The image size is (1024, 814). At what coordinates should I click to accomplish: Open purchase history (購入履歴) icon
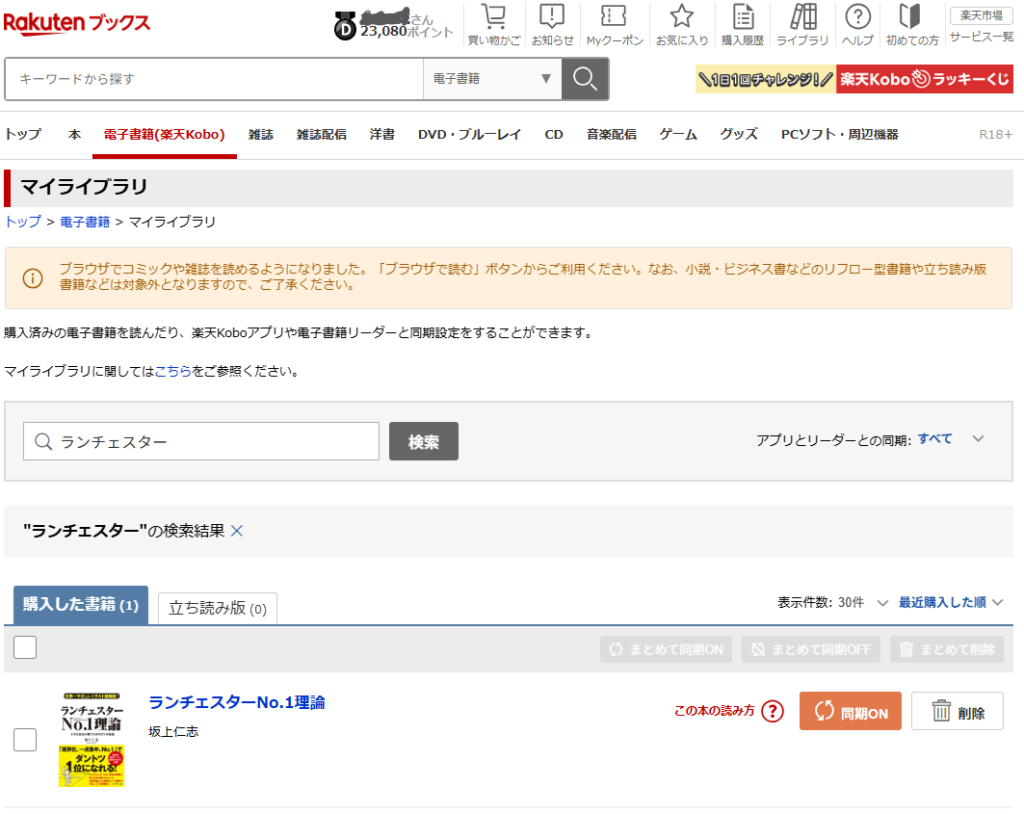pos(743,25)
